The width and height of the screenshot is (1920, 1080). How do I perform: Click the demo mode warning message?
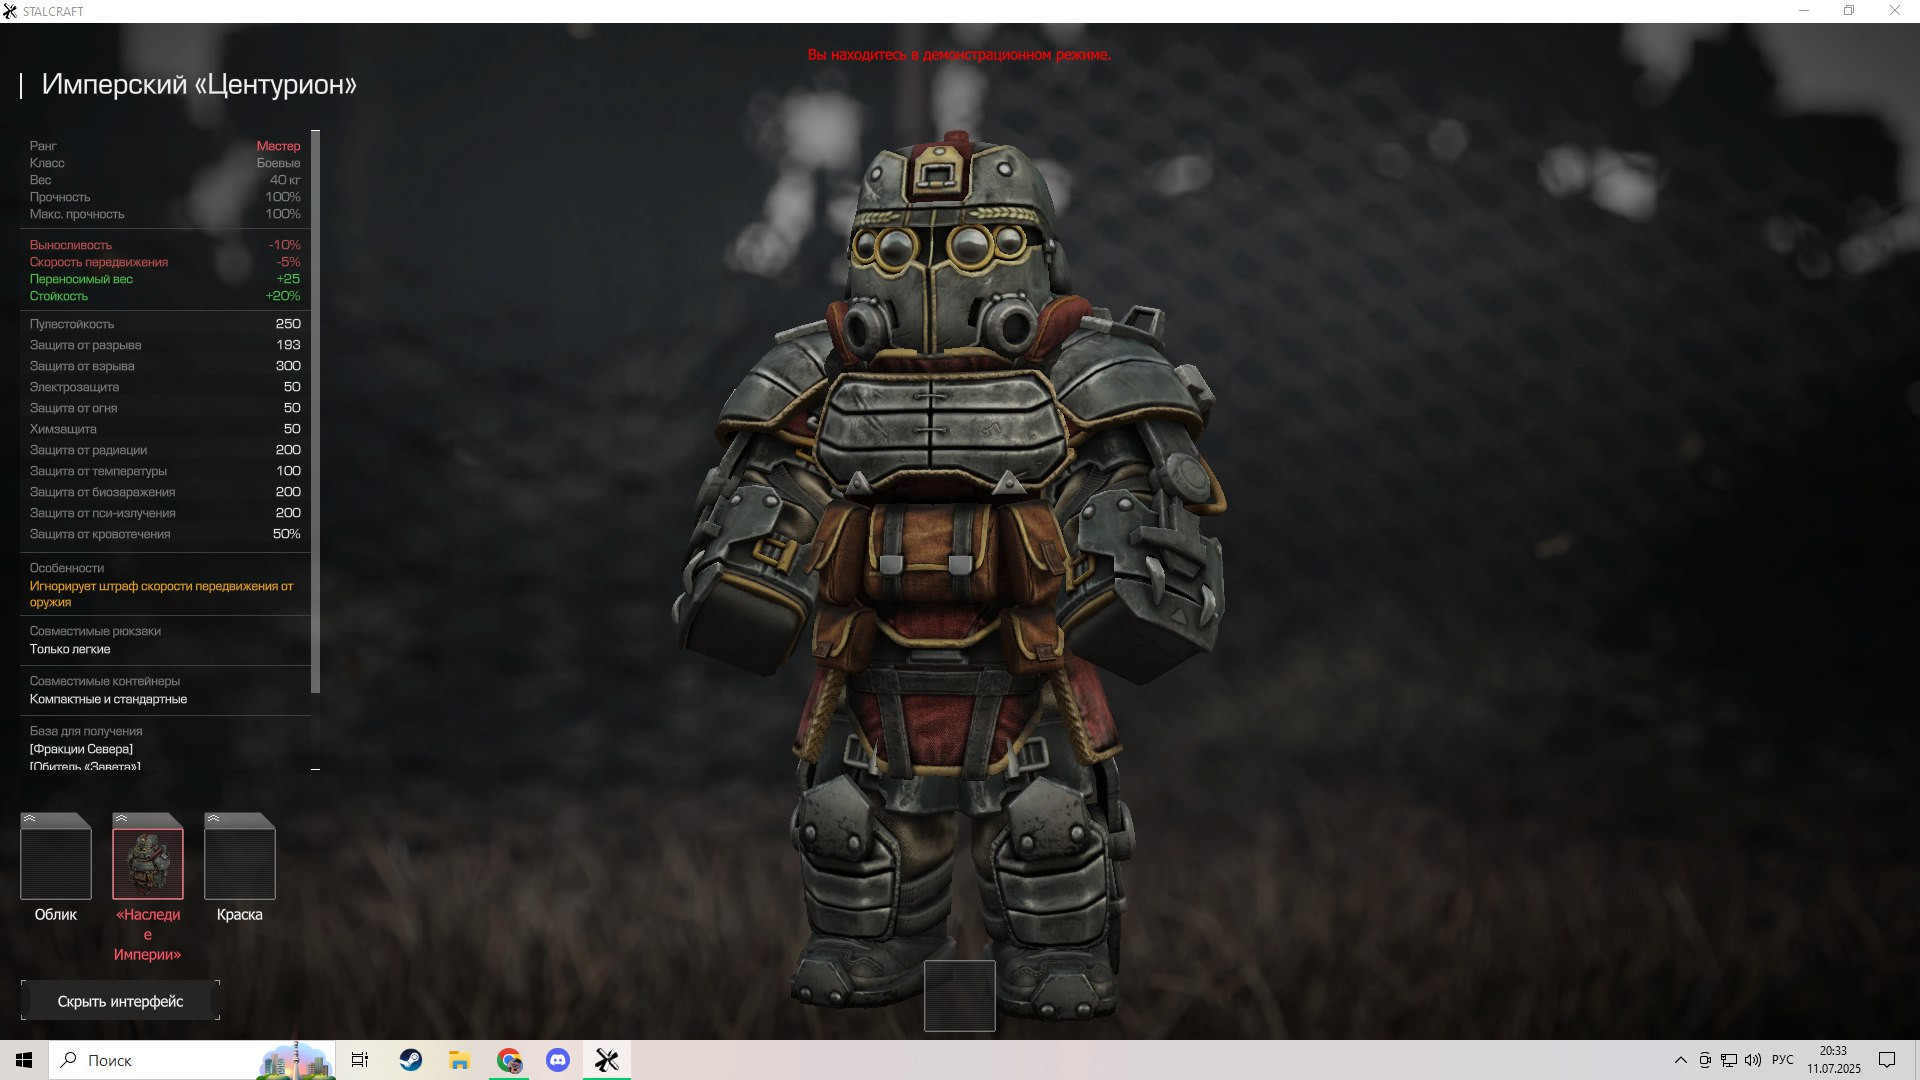coord(959,55)
